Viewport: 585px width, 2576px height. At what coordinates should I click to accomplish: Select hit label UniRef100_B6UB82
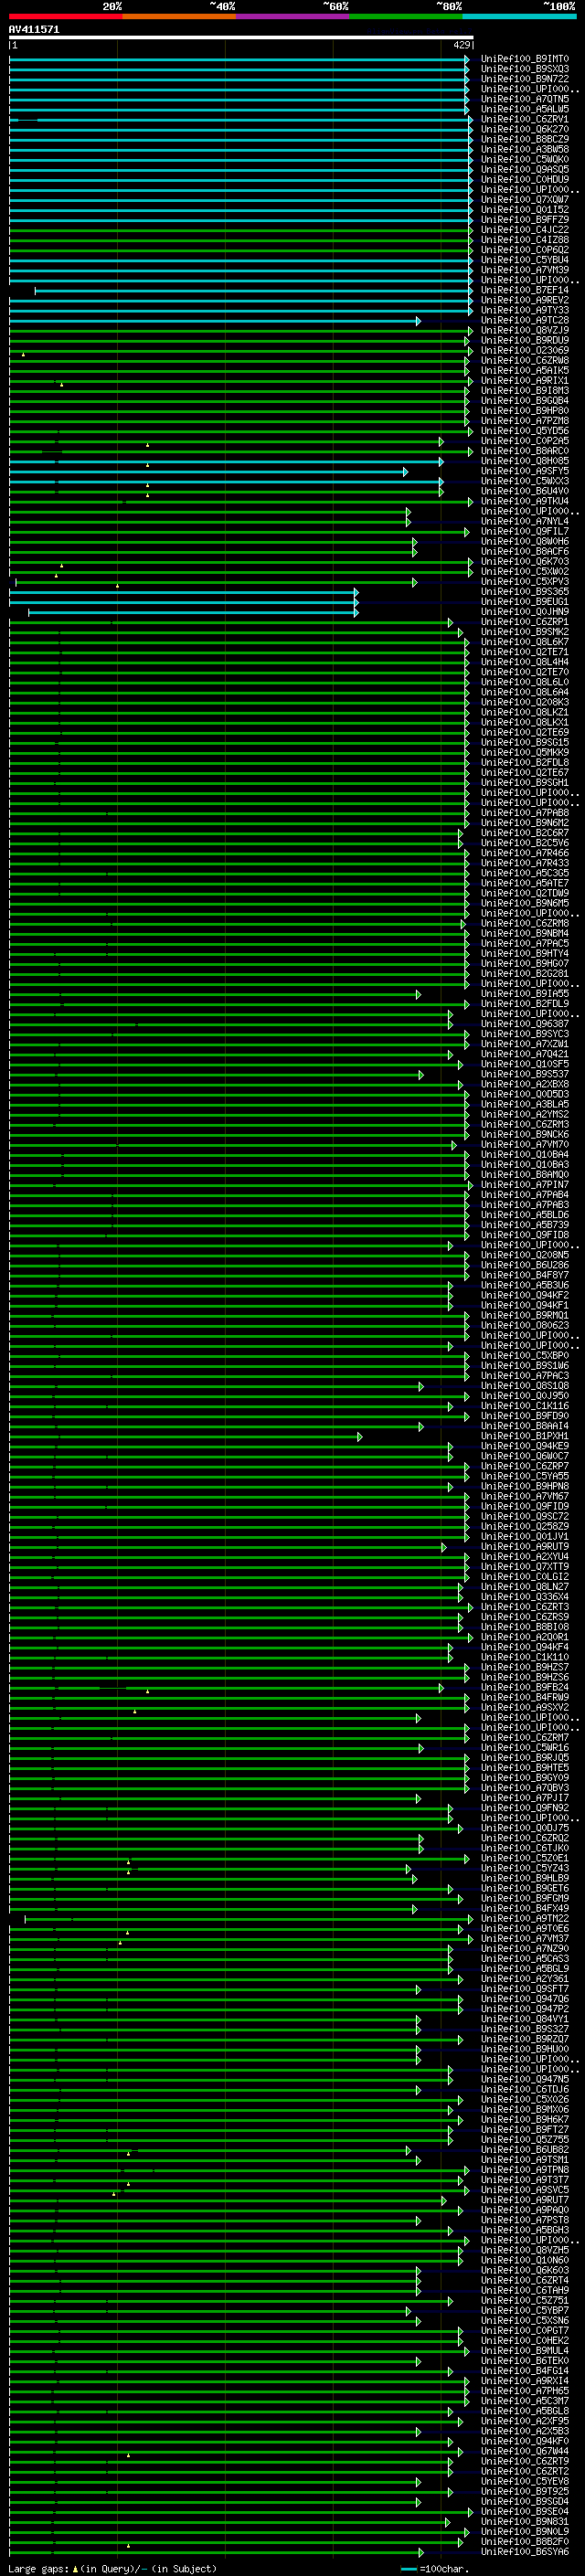pyautogui.click(x=525, y=2150)
